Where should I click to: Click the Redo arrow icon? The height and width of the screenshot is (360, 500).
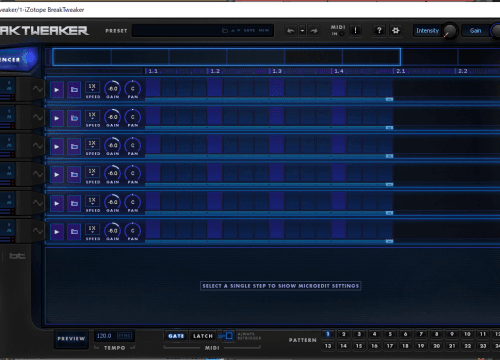(314, 31)
